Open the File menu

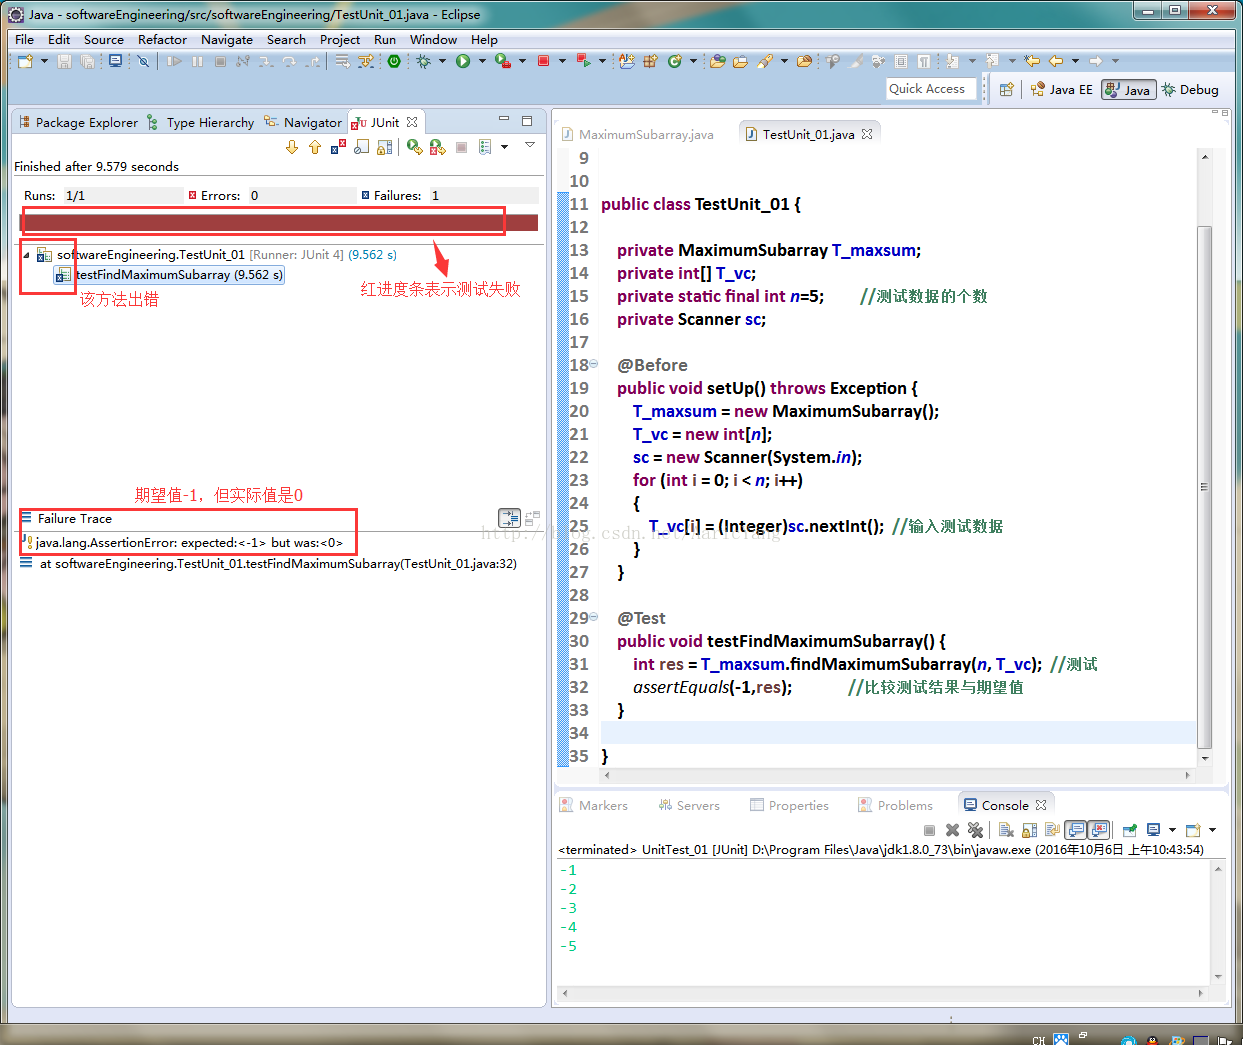pyautogui.click(x=24, y=39)
